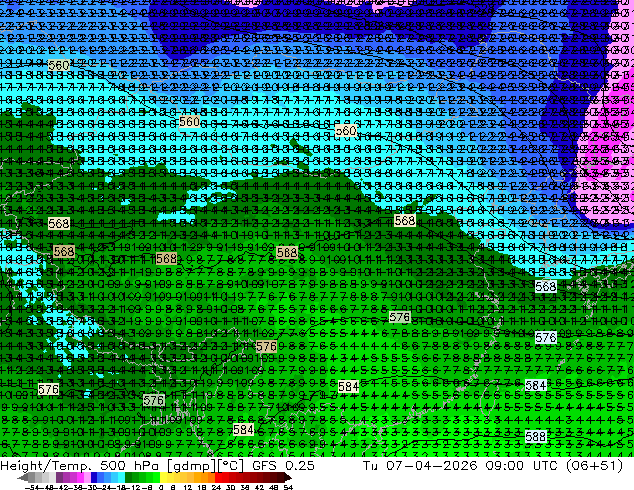Click the yellow swatch above legend value 0
The height and width of the screenshot is (490, 634).
164,477
